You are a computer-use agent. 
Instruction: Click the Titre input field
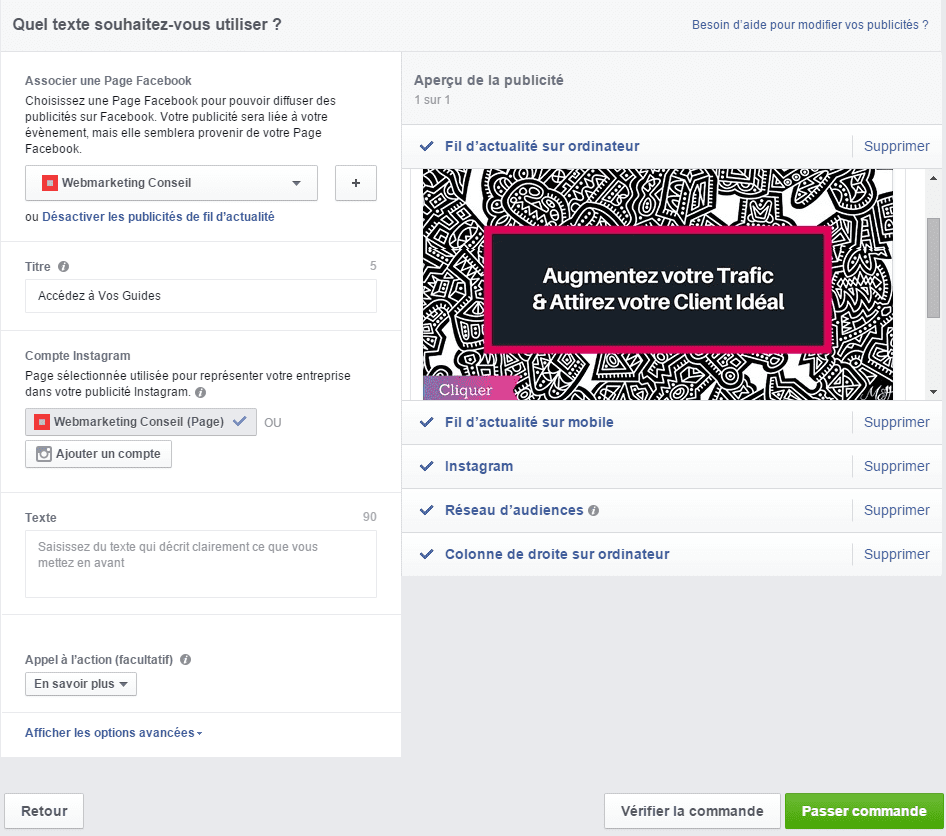201,296
